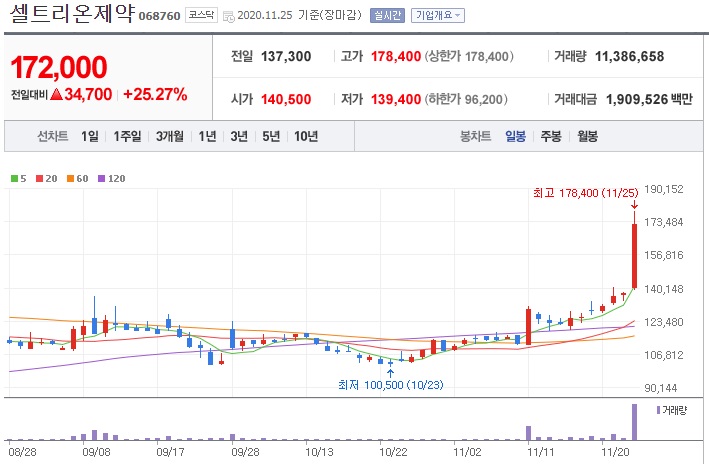Image resolution: width=709 pixels, height=464 pixels.
Task: Click the 거래대금 value 1,909,526 백만
Action: point(649,99)
